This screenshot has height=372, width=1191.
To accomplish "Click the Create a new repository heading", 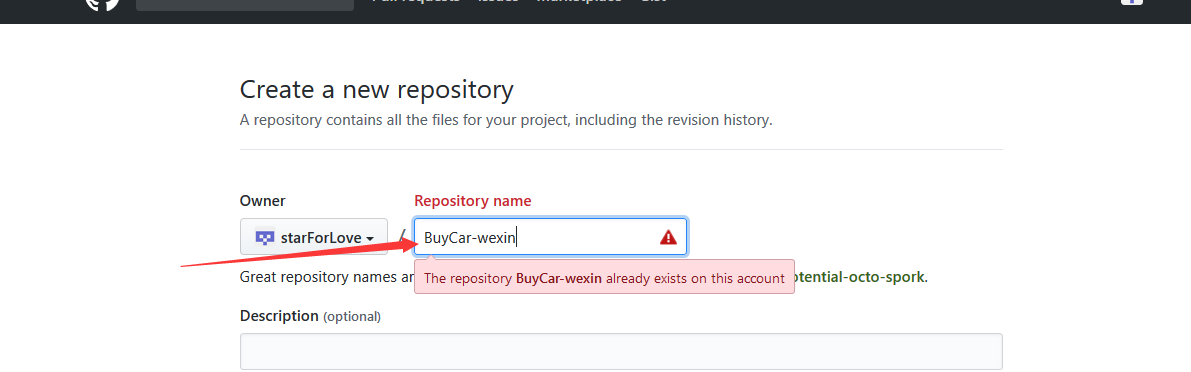I will pyautogui.click(x=377, y=90).
